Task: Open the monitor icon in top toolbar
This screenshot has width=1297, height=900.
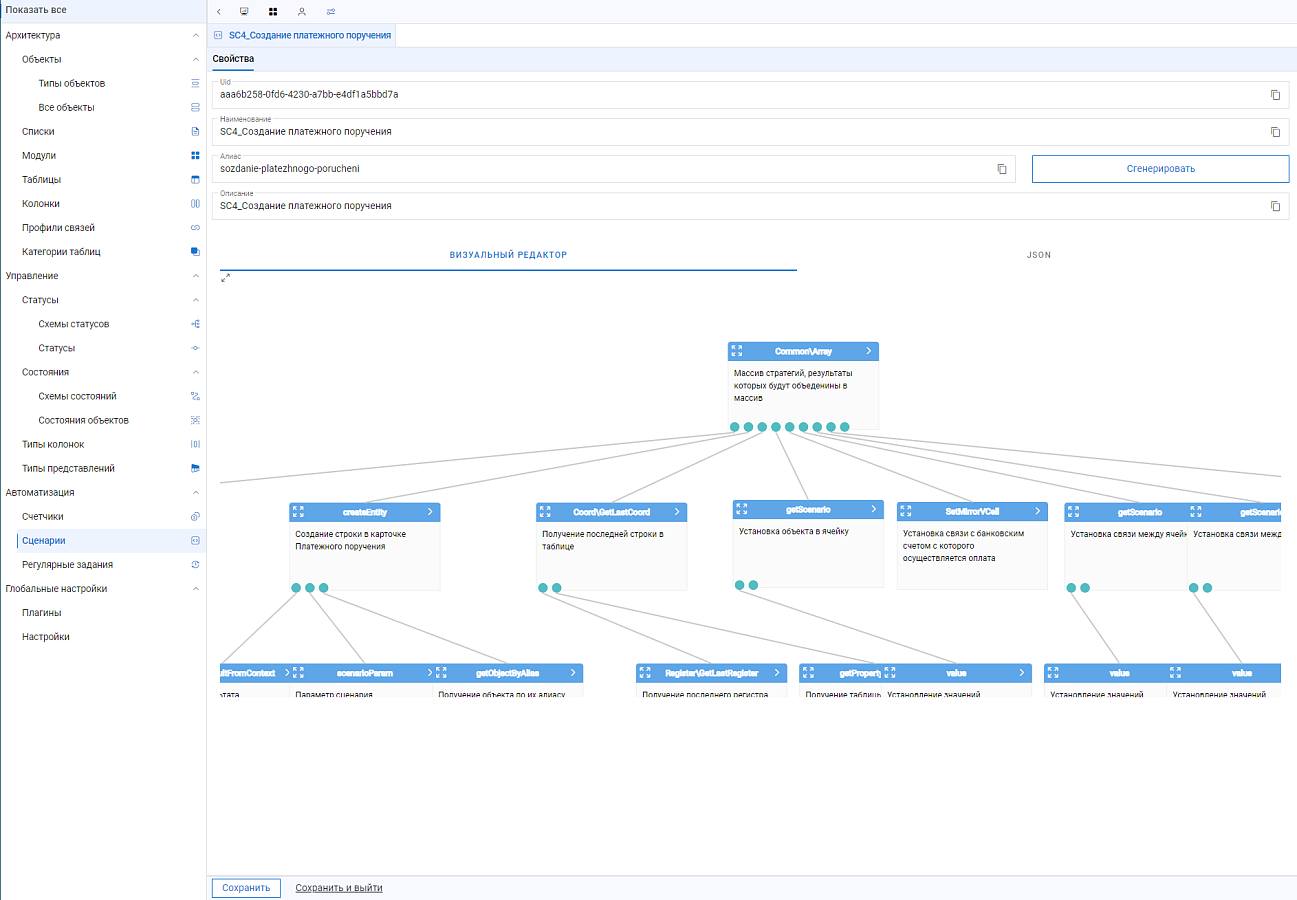Action: click(x=244, y=11)
